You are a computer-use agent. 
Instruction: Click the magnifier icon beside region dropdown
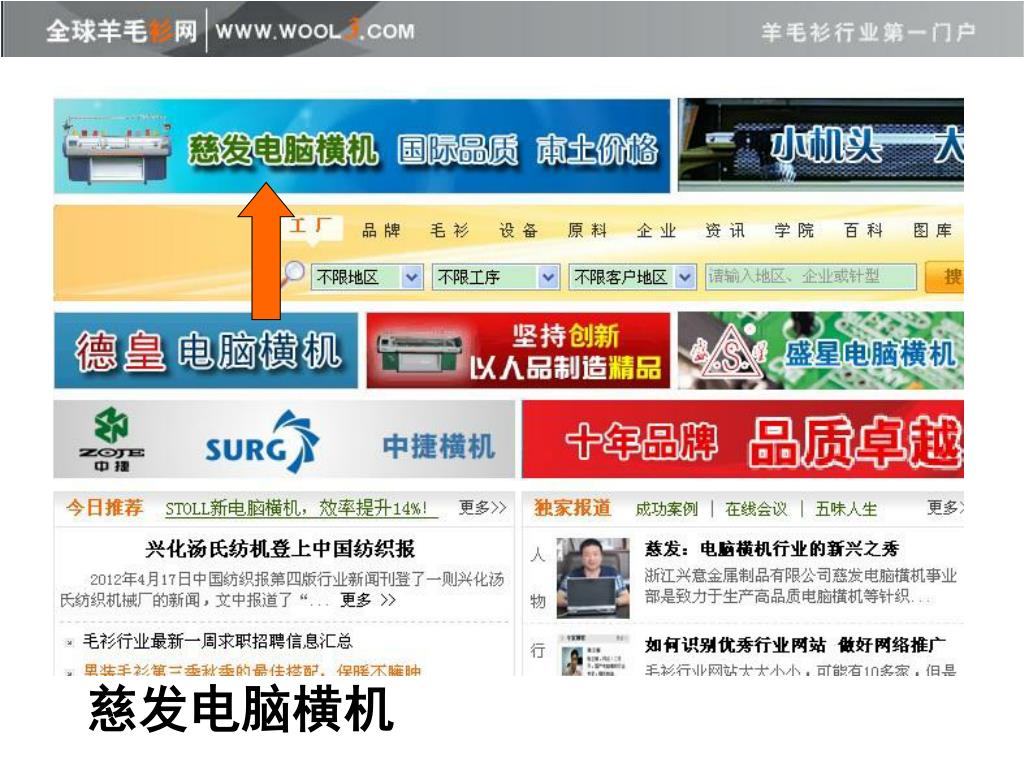pos(294,273)
